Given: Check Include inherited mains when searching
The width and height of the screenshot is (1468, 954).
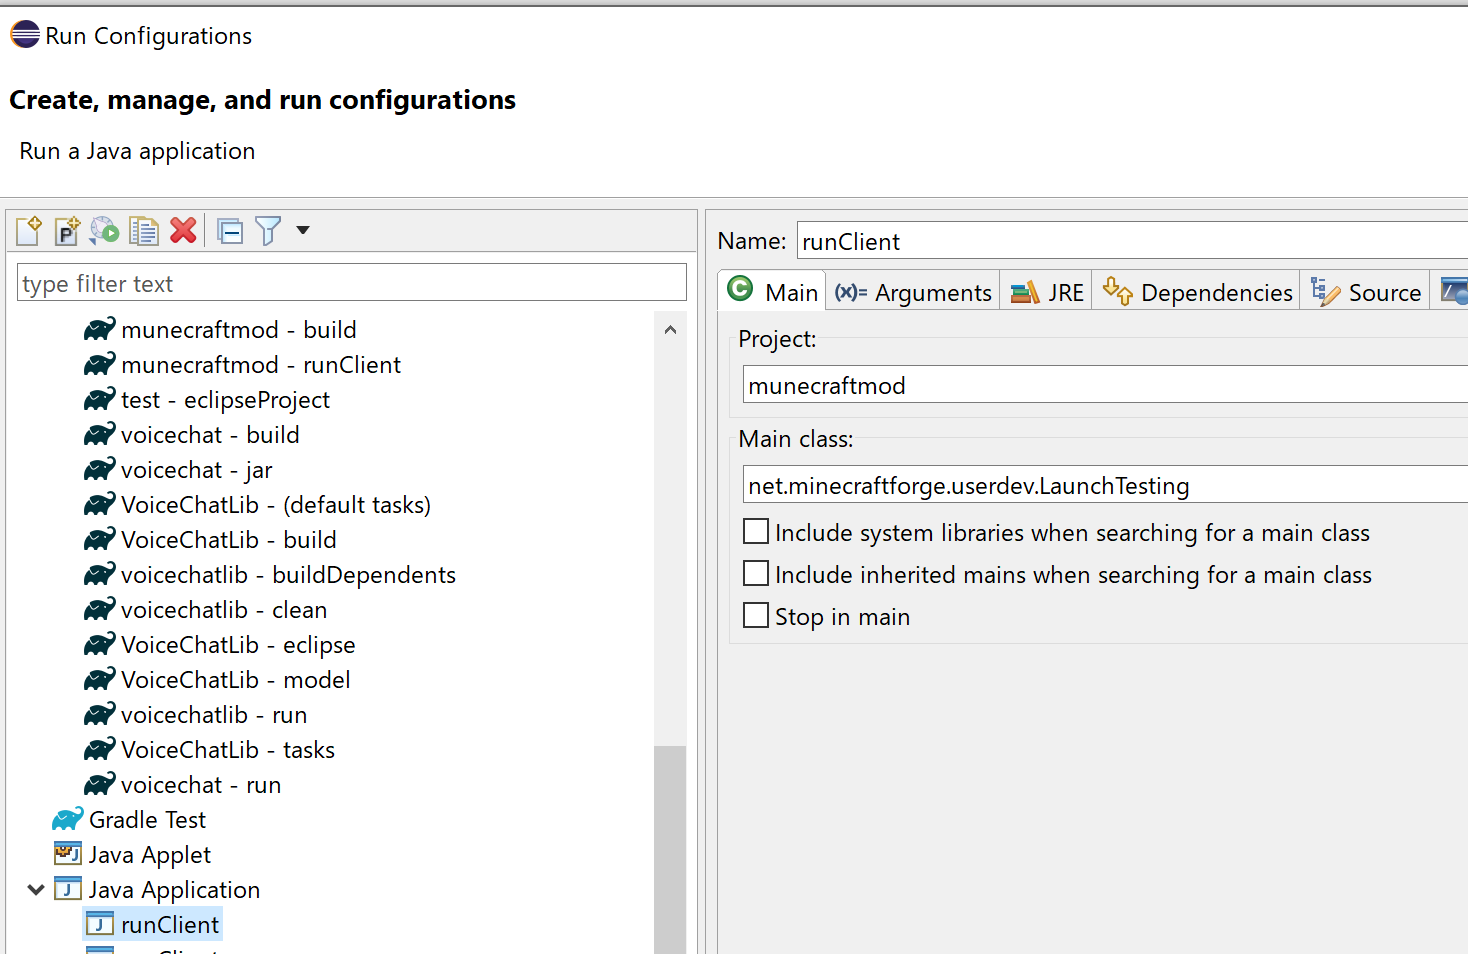Looking at the screenshot, I should coord(755,573).
